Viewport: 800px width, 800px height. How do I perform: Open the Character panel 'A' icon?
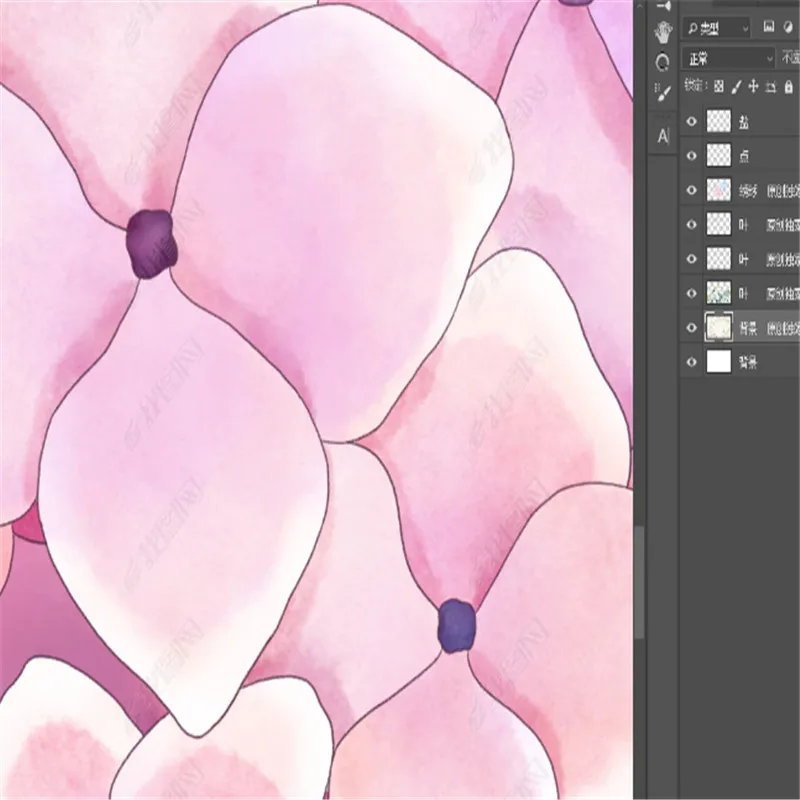pyautogui.click(x=663, y=136)
